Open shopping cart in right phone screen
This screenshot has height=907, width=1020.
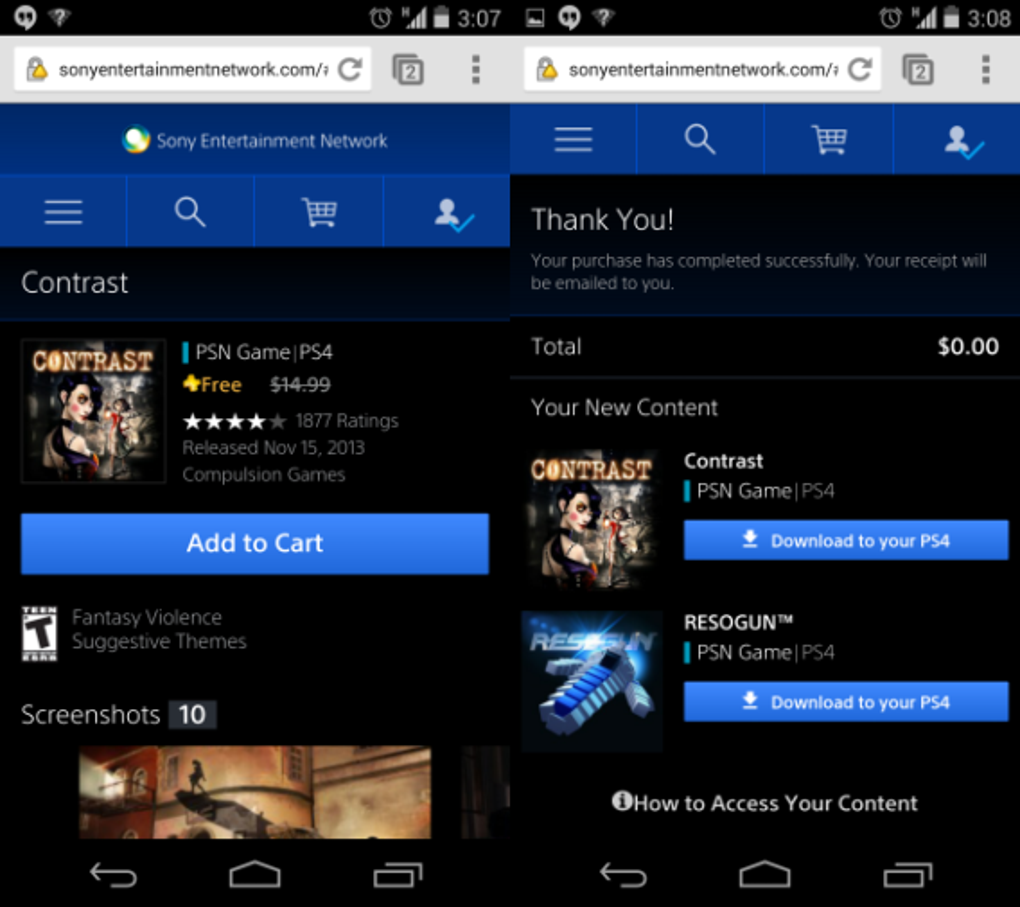pos(829,139)
